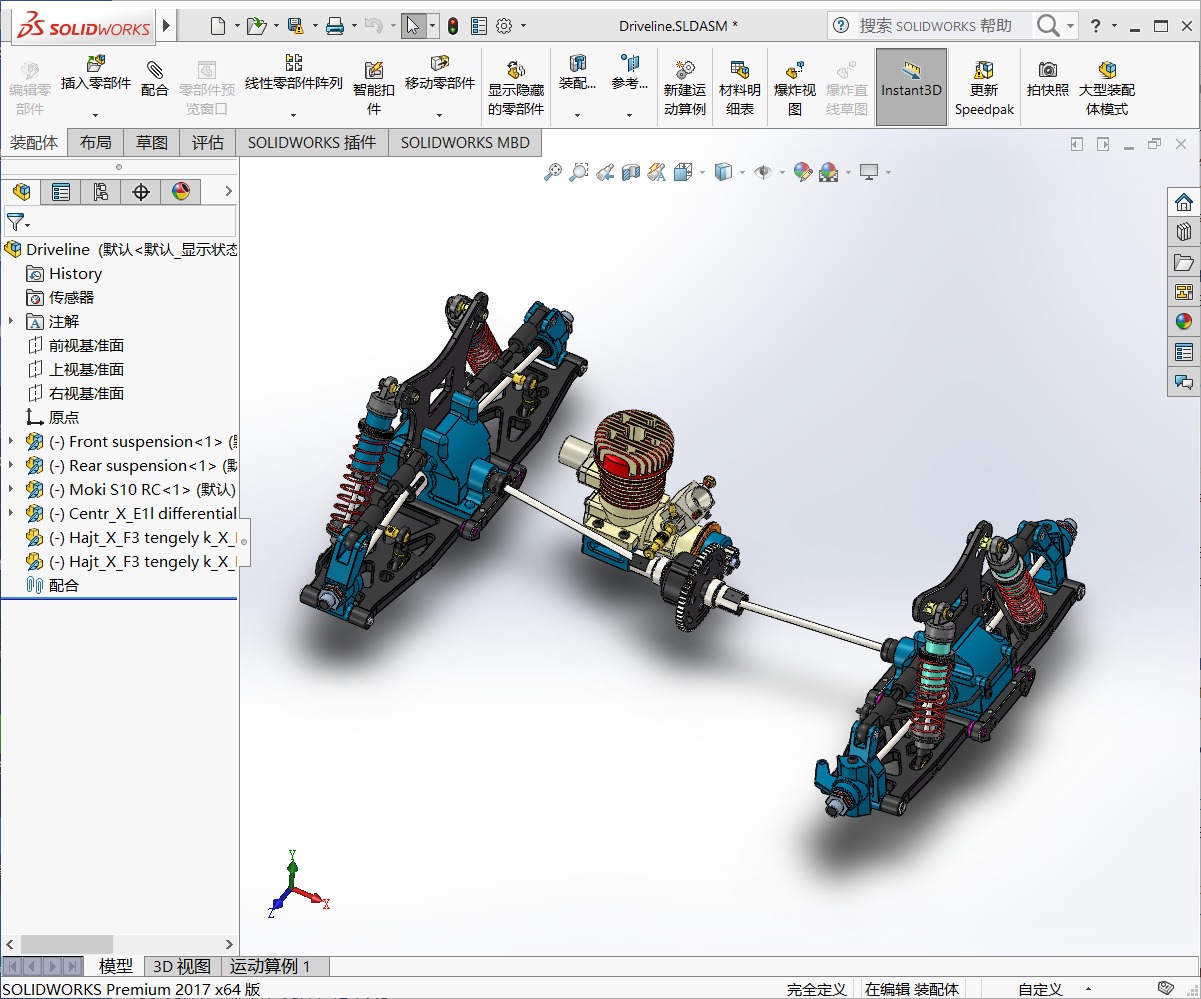Image resolution: width=1201 pixels, height=999 pixels.
Task: Click the tree filter funnel icon
Action: pos(15,221)
